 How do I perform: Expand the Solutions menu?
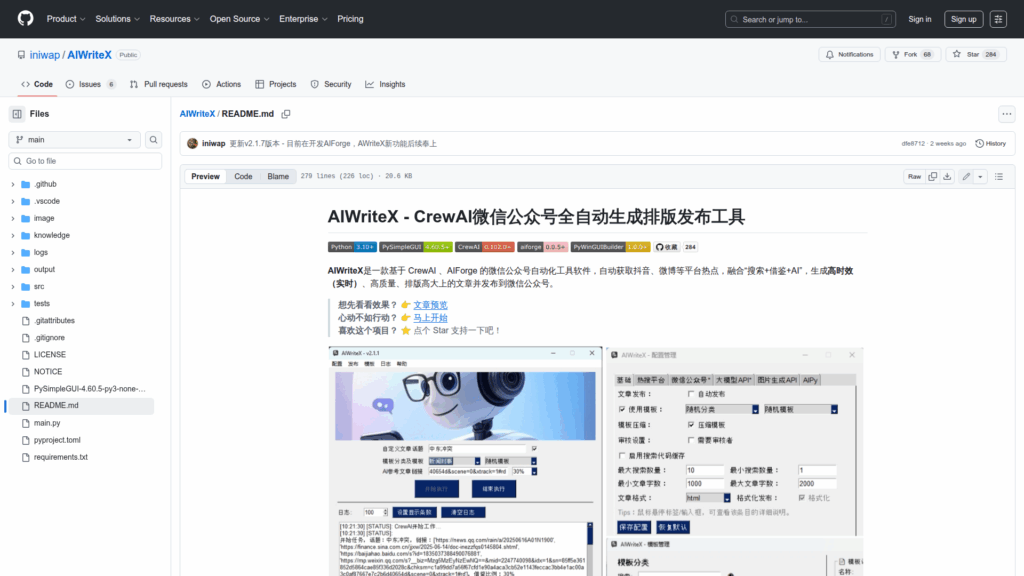118,19
